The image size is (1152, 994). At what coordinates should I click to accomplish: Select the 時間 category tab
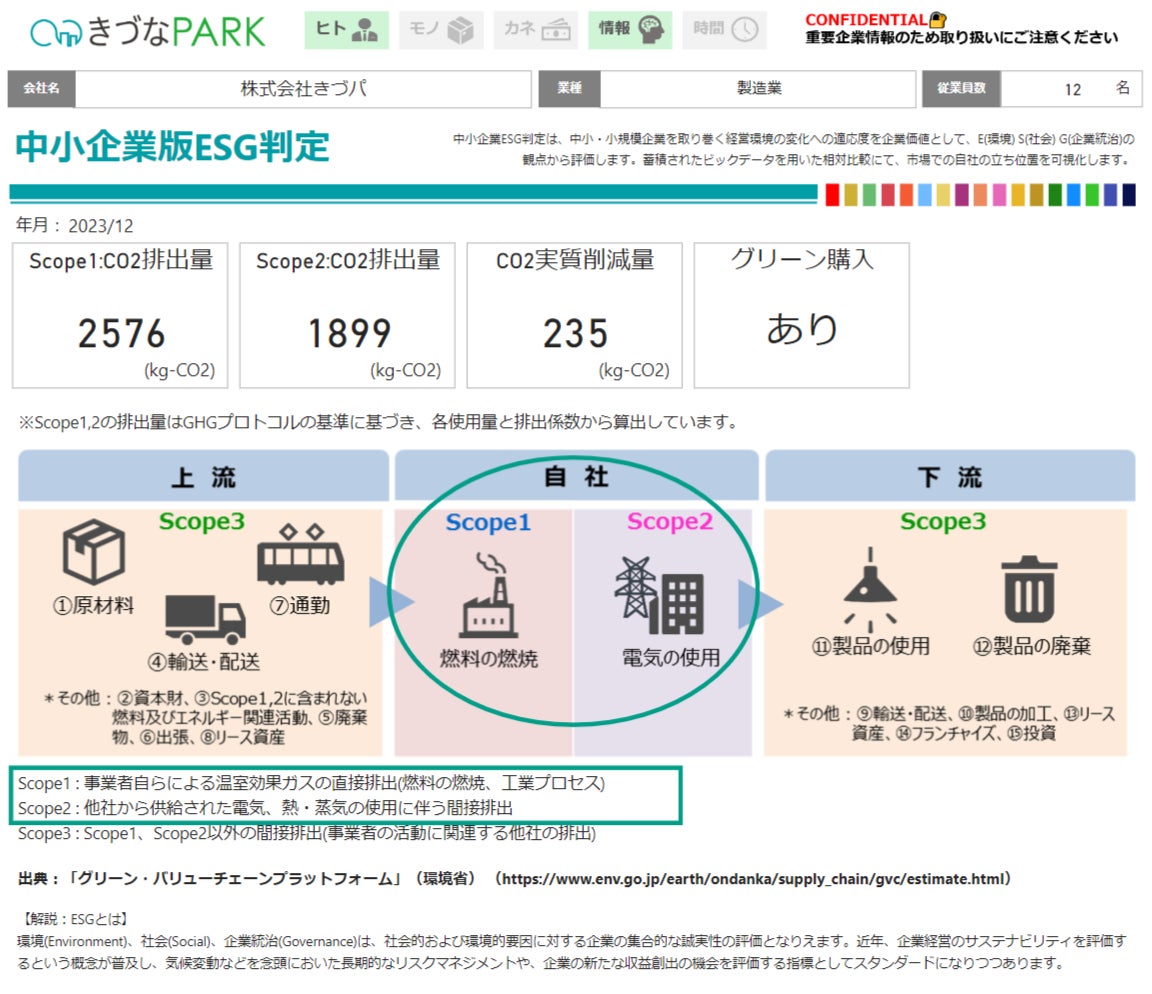pyautogui.click(x=724, y=29)
